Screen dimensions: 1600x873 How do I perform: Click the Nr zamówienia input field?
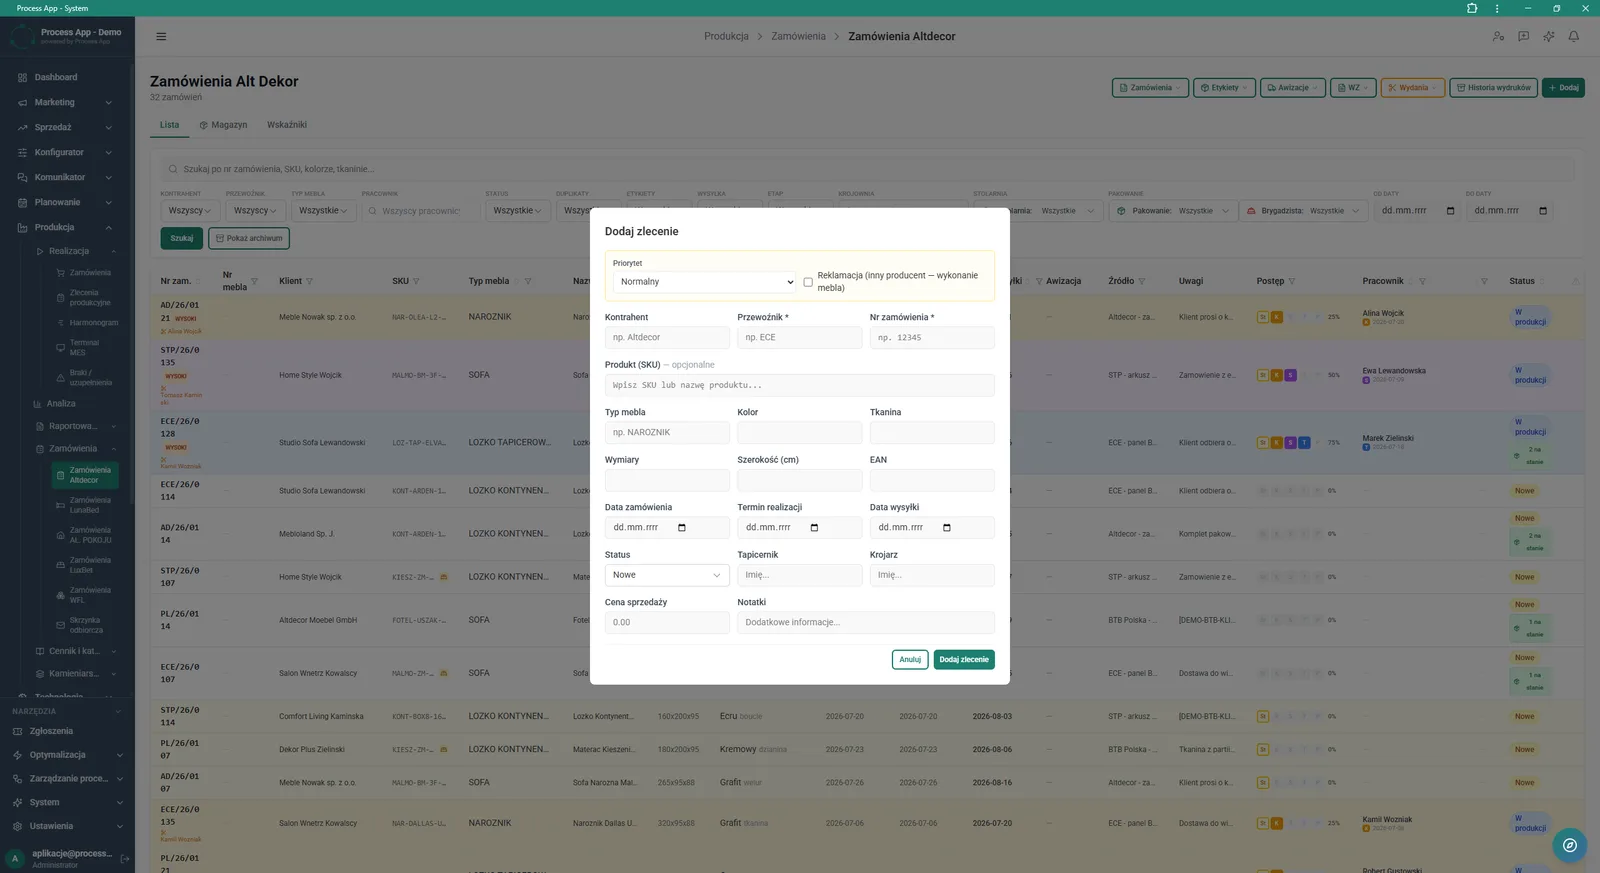click(932, 338)
